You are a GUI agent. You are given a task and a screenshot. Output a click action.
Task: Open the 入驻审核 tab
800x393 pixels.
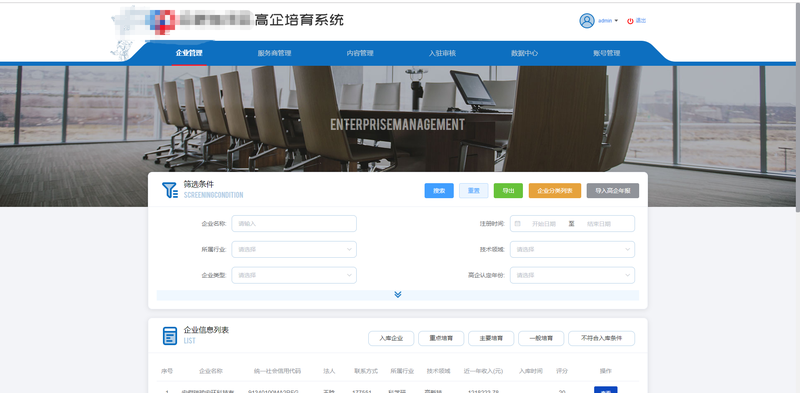click(x=442, y=53)
